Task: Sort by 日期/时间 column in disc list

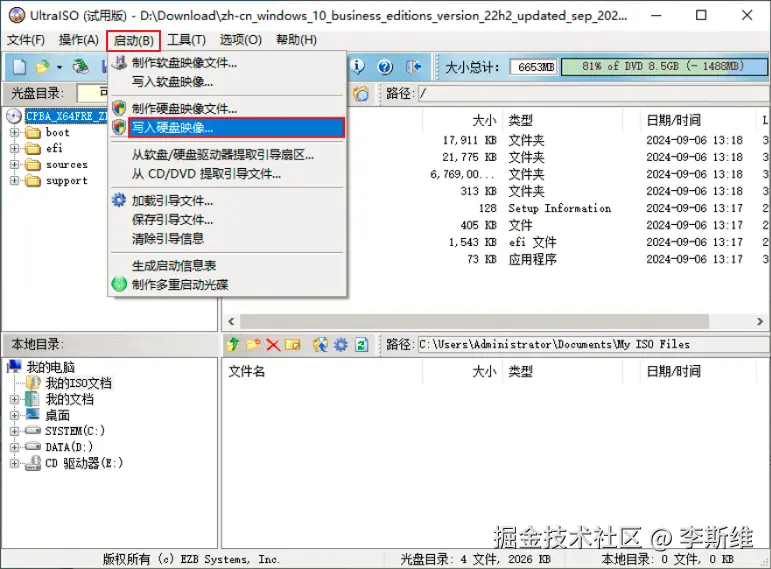Action: coord(698,120)
